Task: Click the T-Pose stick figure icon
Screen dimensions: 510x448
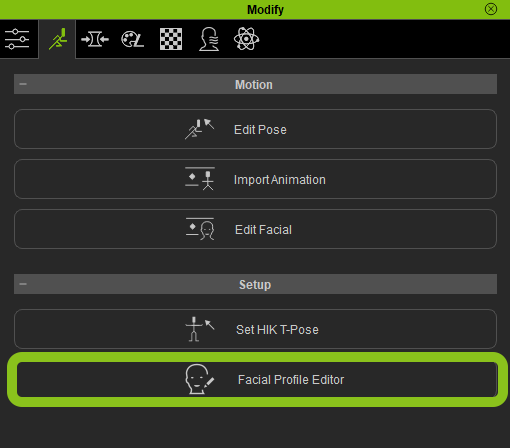Action: click(x=200, y=329)
